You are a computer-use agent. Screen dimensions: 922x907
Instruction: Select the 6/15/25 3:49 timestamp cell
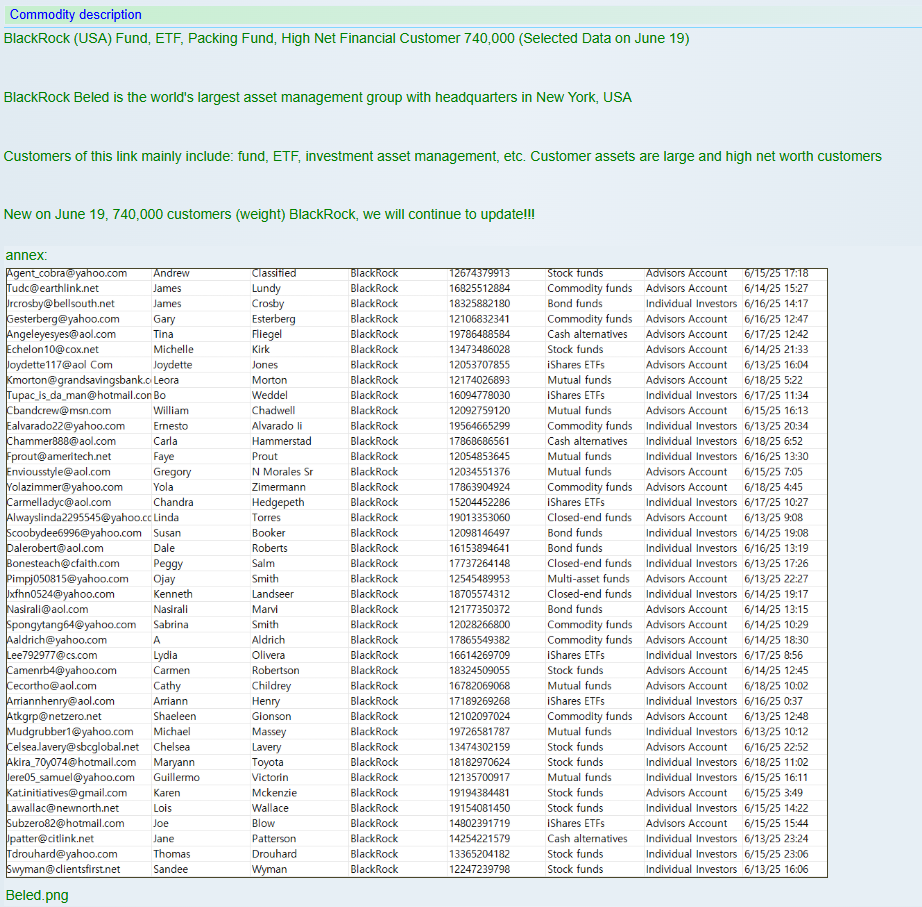pyautogui.click(x=773, y=793)
